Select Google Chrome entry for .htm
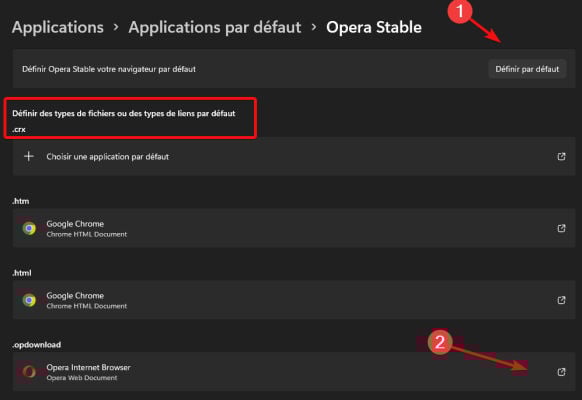582x400 pixels. point(294,228)
